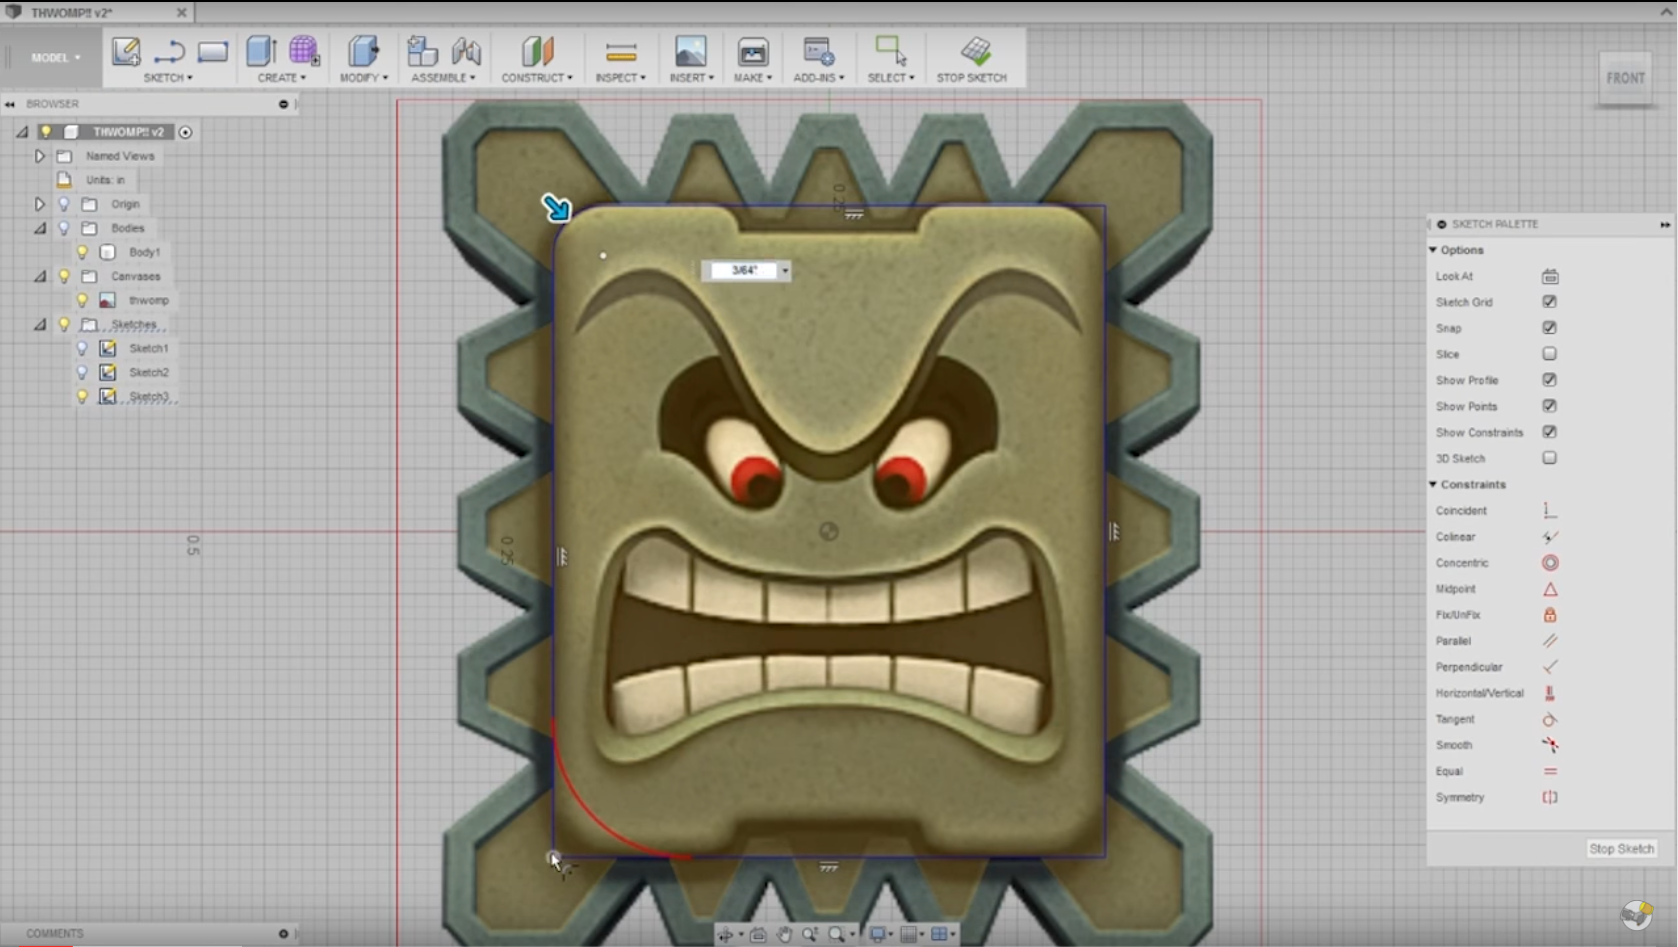The image size is (1678, 947).
Task: Expand the Origin folder node
Action: pyautogui.click(x=39, y=204)
